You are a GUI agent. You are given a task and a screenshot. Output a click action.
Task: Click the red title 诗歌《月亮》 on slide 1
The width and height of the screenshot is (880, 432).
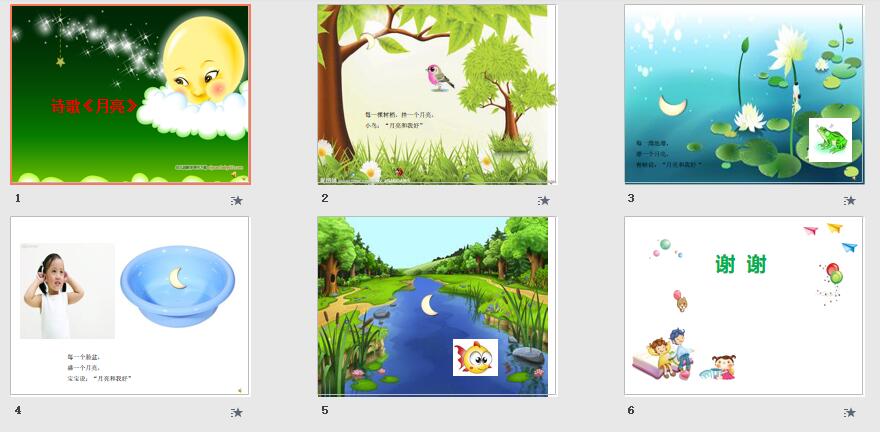point(94,105)
